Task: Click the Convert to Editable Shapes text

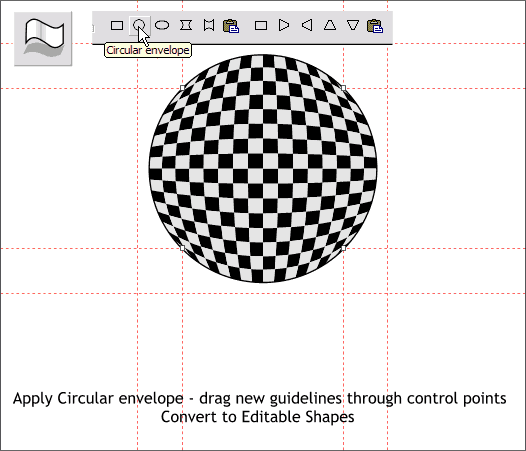Action: [x=258, y=417]
